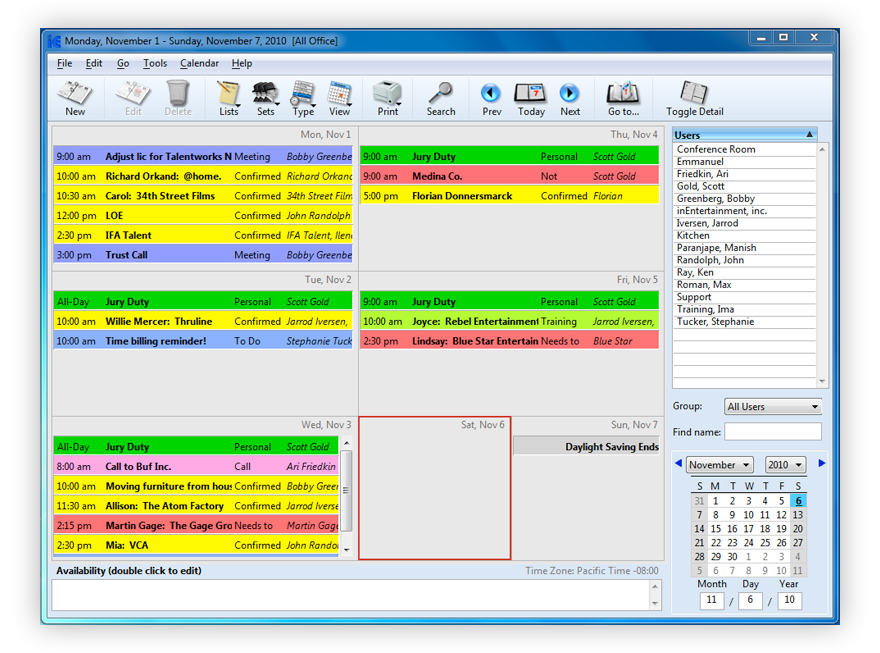
Task: Click the Users list scrollbar down arrow
Action: point(822,381)
